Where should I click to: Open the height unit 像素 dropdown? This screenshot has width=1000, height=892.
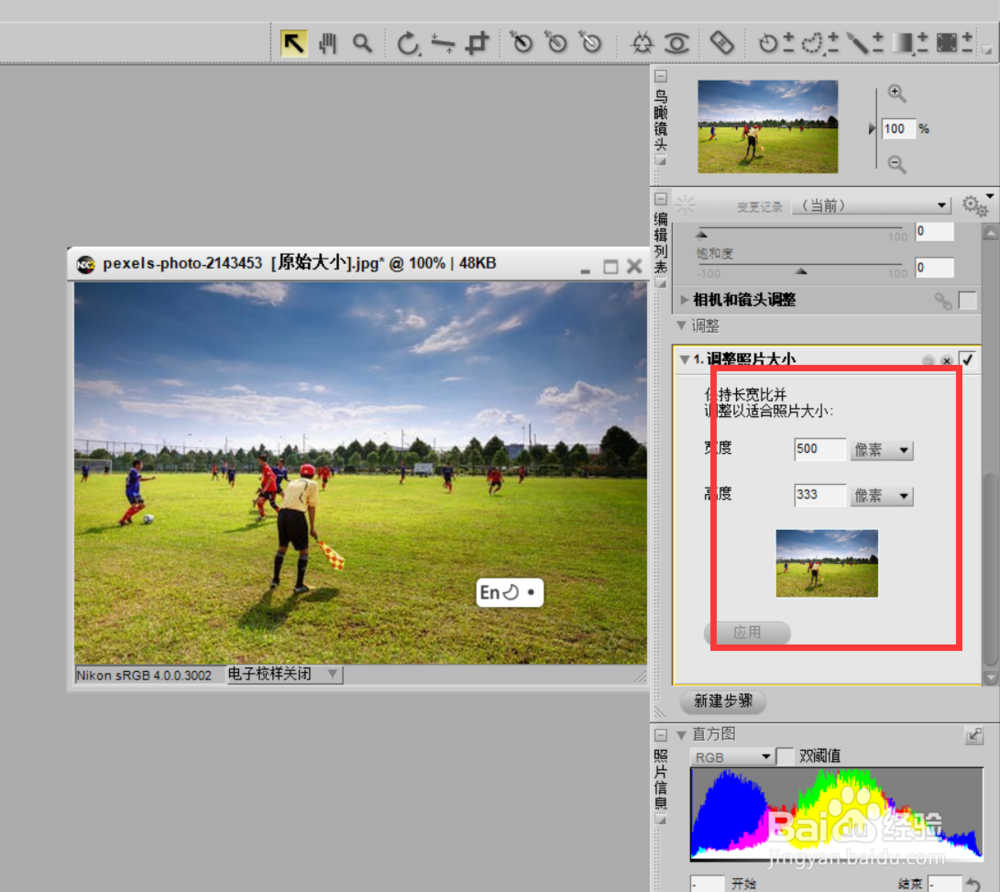881,496
